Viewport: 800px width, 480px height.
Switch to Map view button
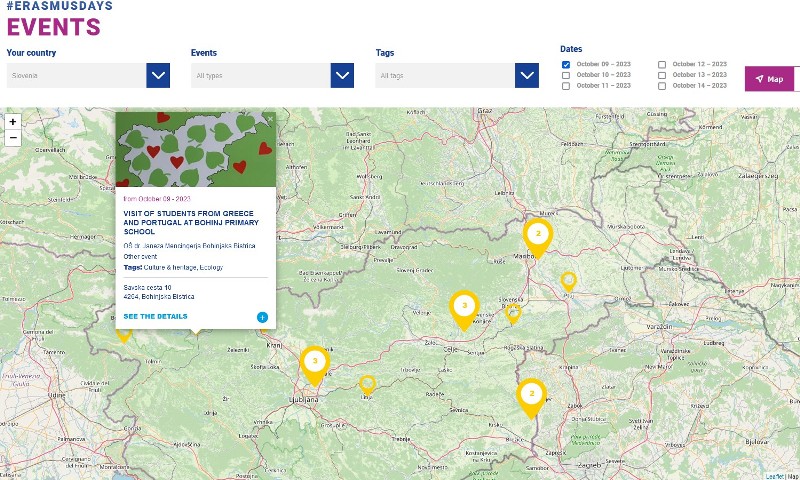point(769,79)
